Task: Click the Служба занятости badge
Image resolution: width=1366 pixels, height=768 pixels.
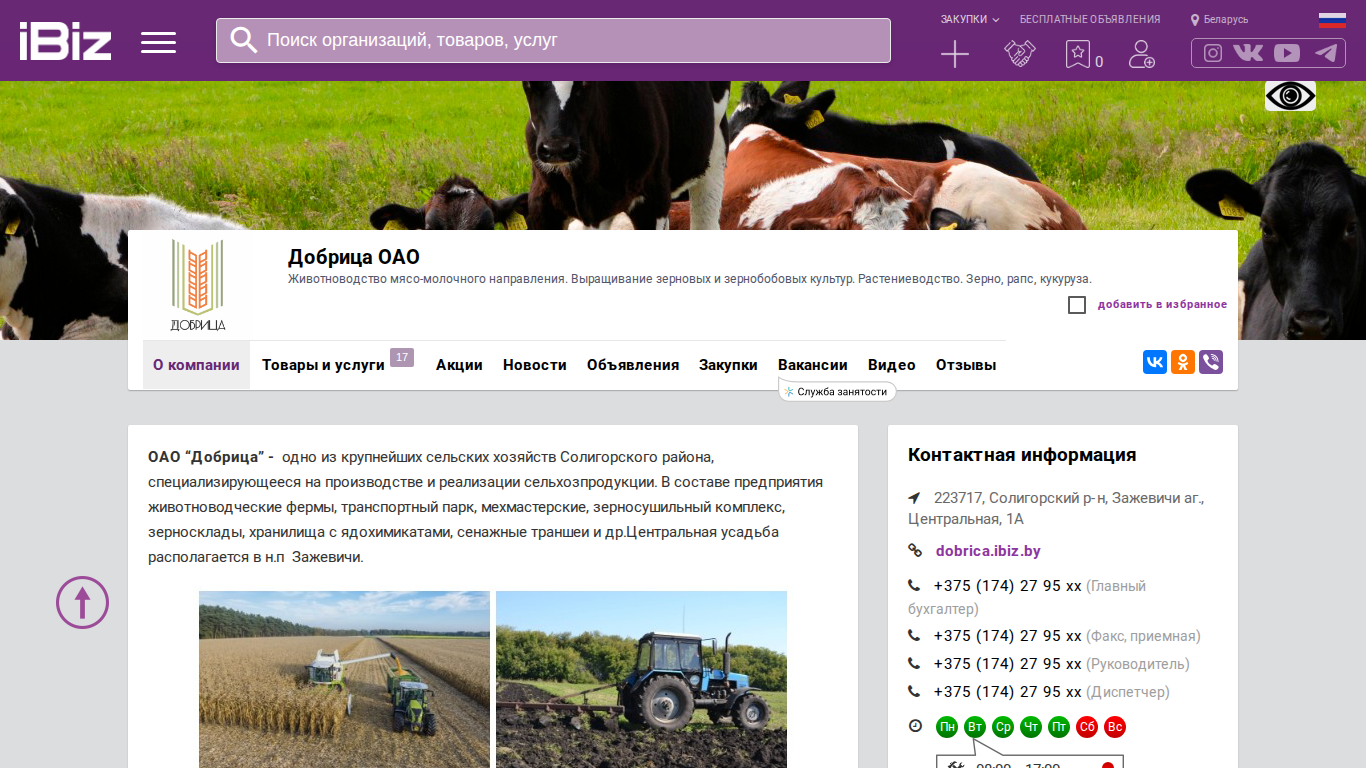Action: 837,391
